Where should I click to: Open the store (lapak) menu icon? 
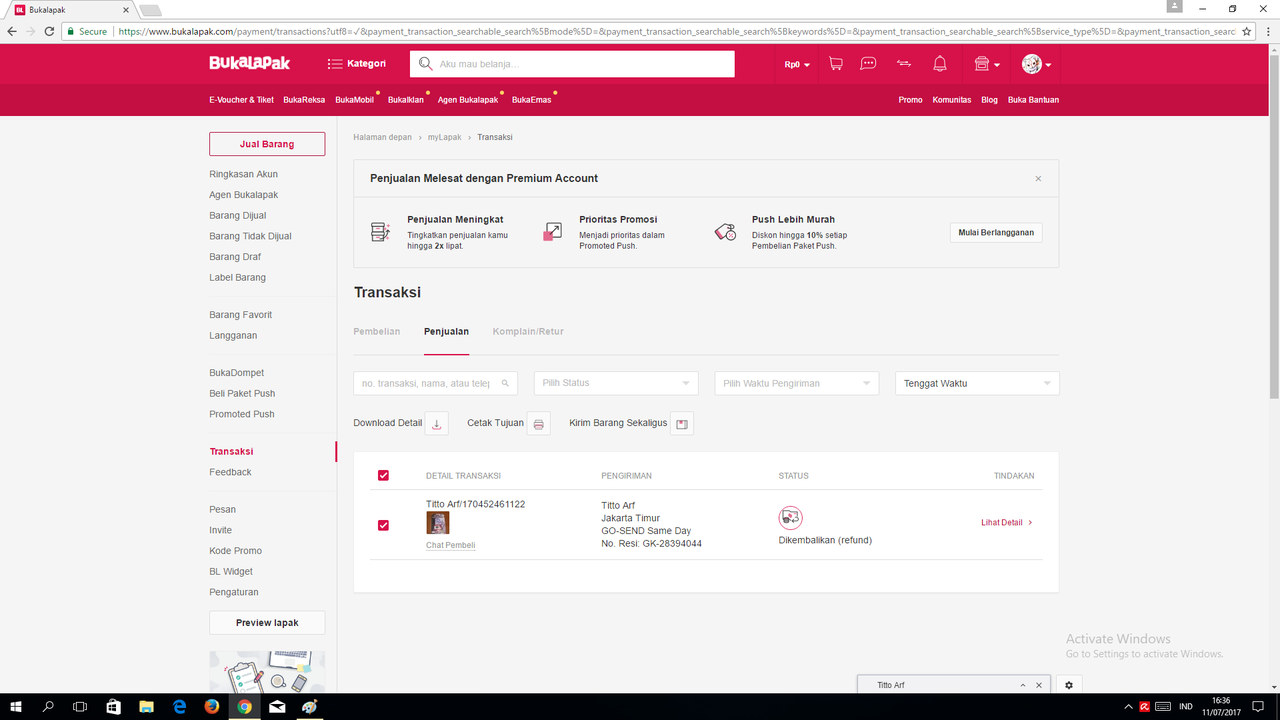(986, 64)
